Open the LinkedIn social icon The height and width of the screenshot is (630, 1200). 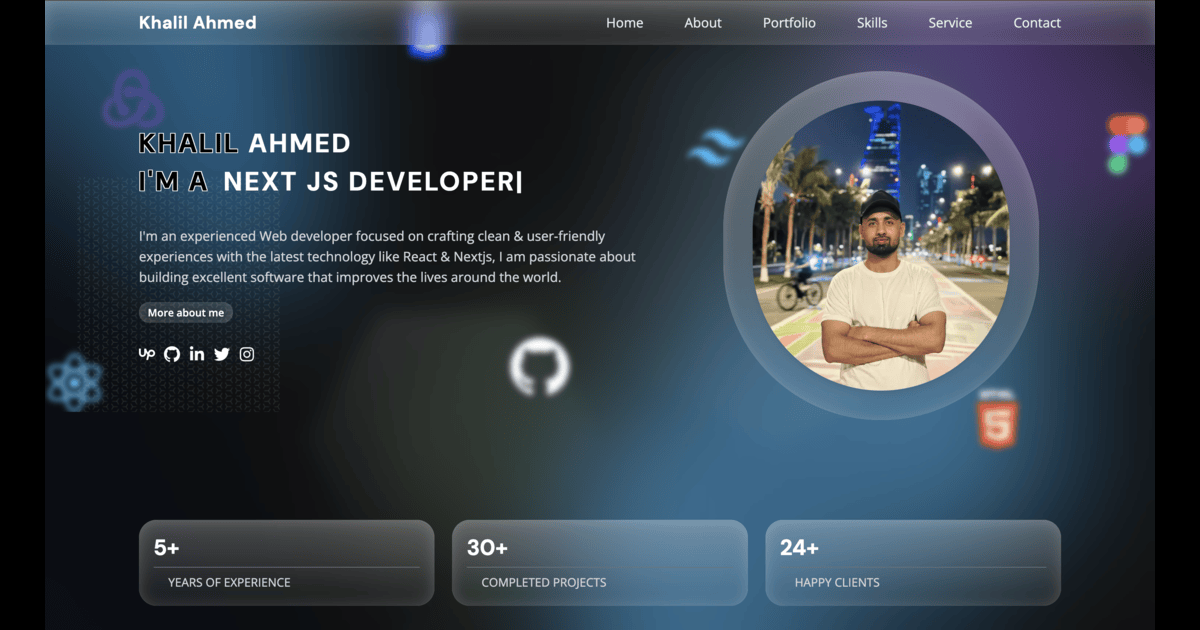(x=197, y=353)
